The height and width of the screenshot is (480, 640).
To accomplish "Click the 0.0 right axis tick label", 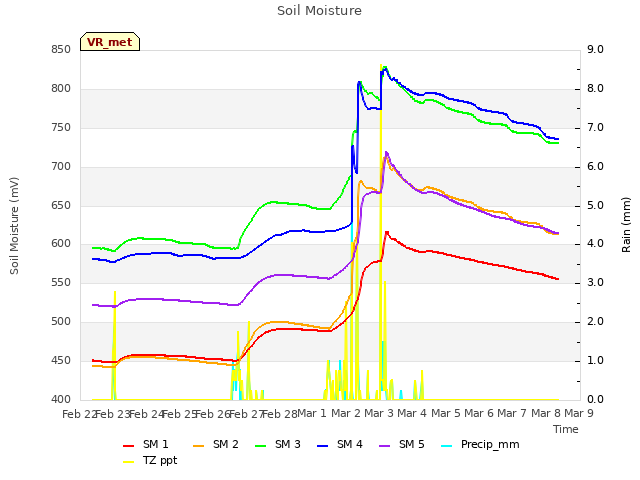I will [595, 400].
